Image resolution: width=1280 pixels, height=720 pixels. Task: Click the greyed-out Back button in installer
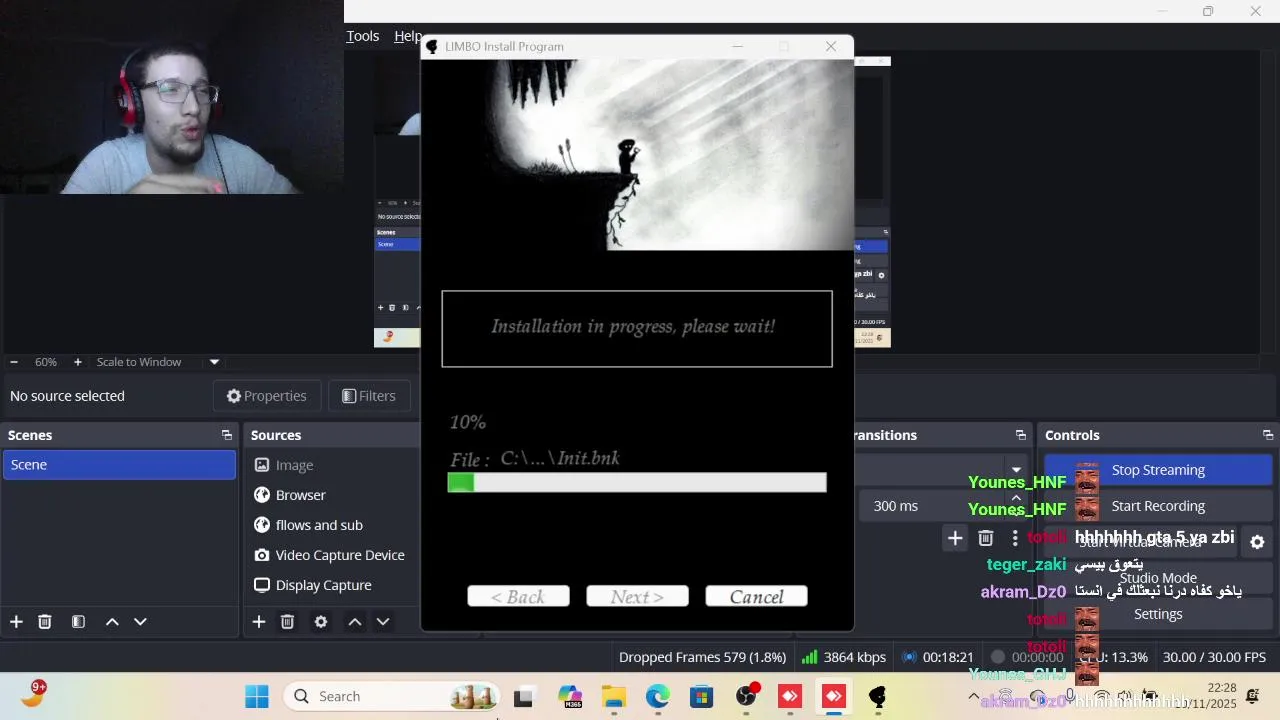tap(518, 597)
